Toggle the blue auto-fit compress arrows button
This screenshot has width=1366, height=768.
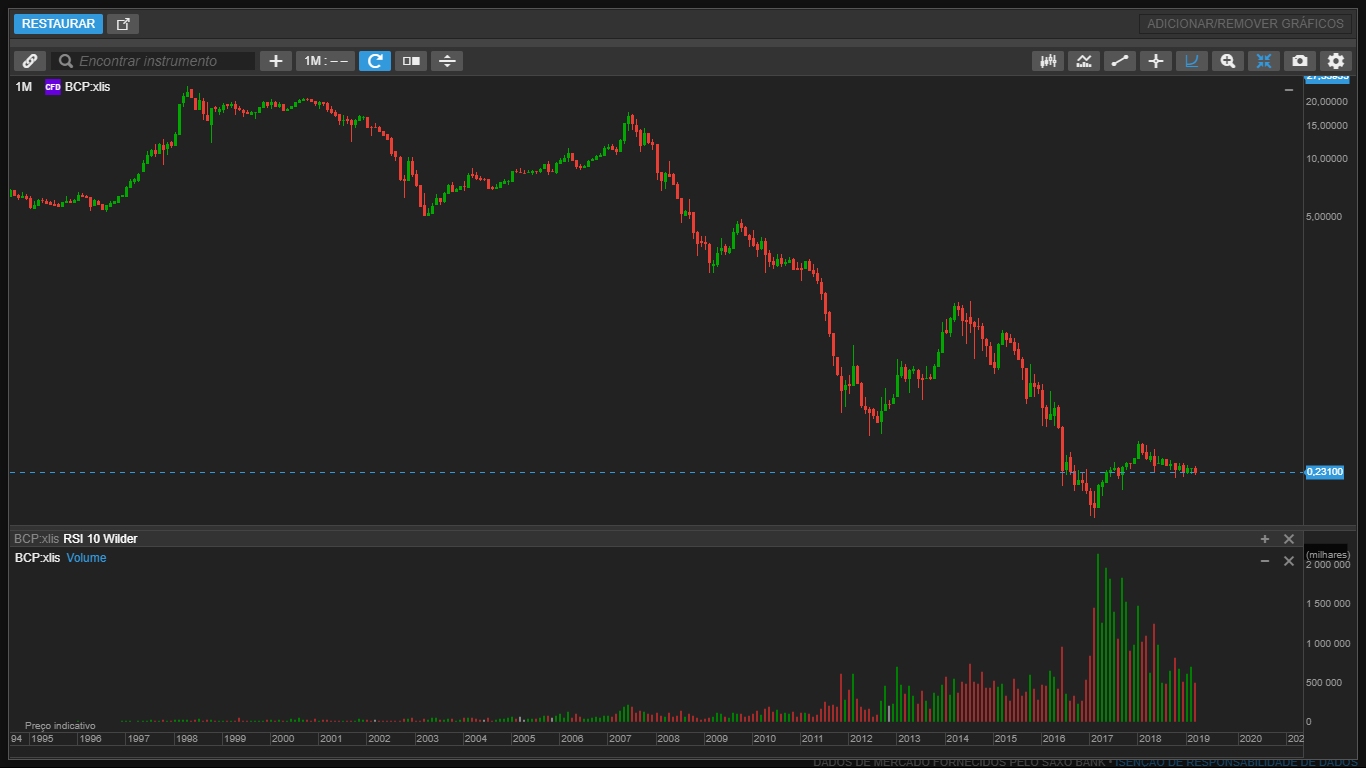click(x=1263, y=61)
